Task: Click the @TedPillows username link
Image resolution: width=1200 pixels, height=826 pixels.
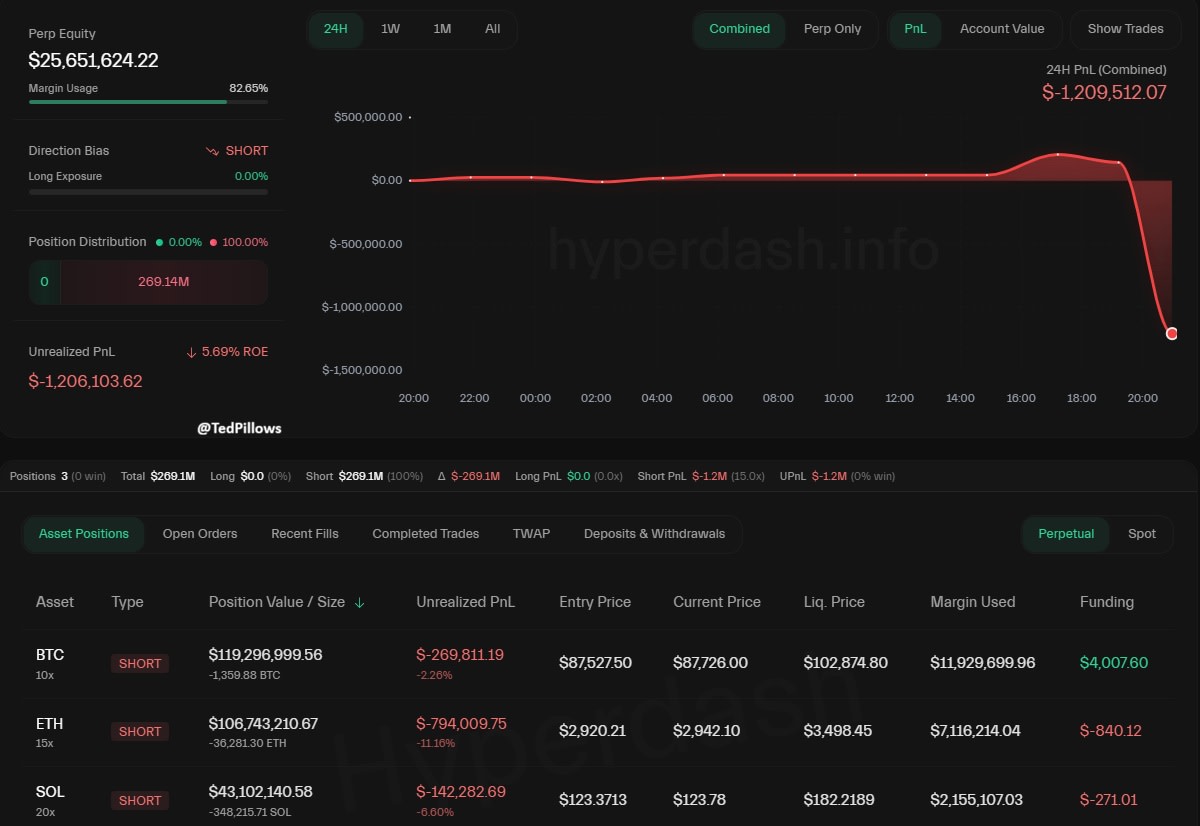Action: pos(238,427)
